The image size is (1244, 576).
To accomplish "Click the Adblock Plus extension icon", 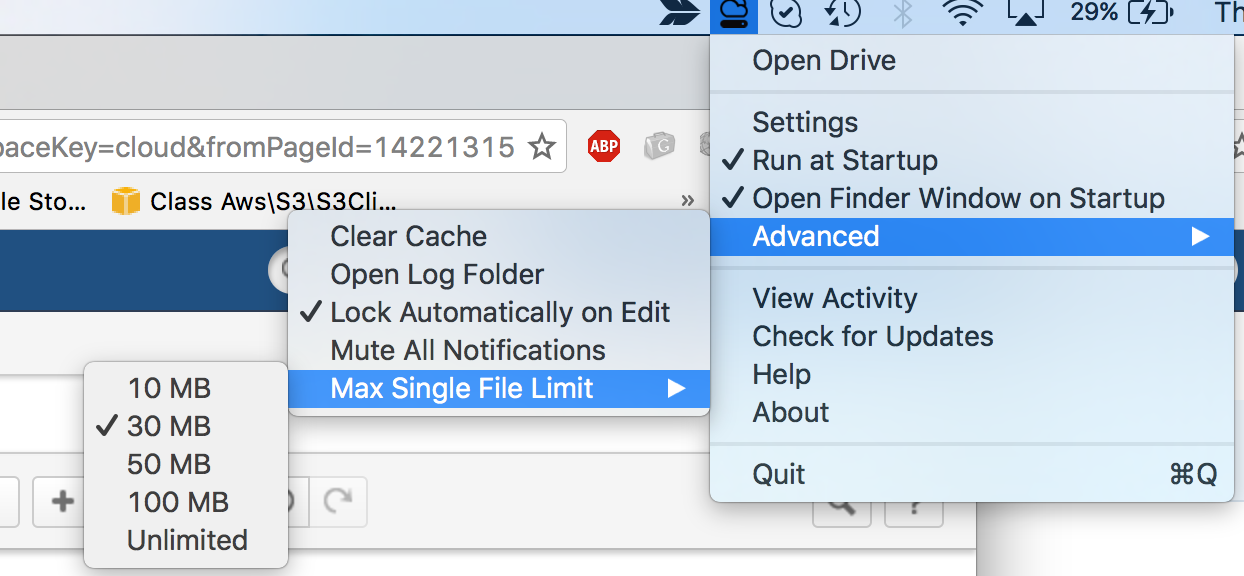I will tap(603, 147).
